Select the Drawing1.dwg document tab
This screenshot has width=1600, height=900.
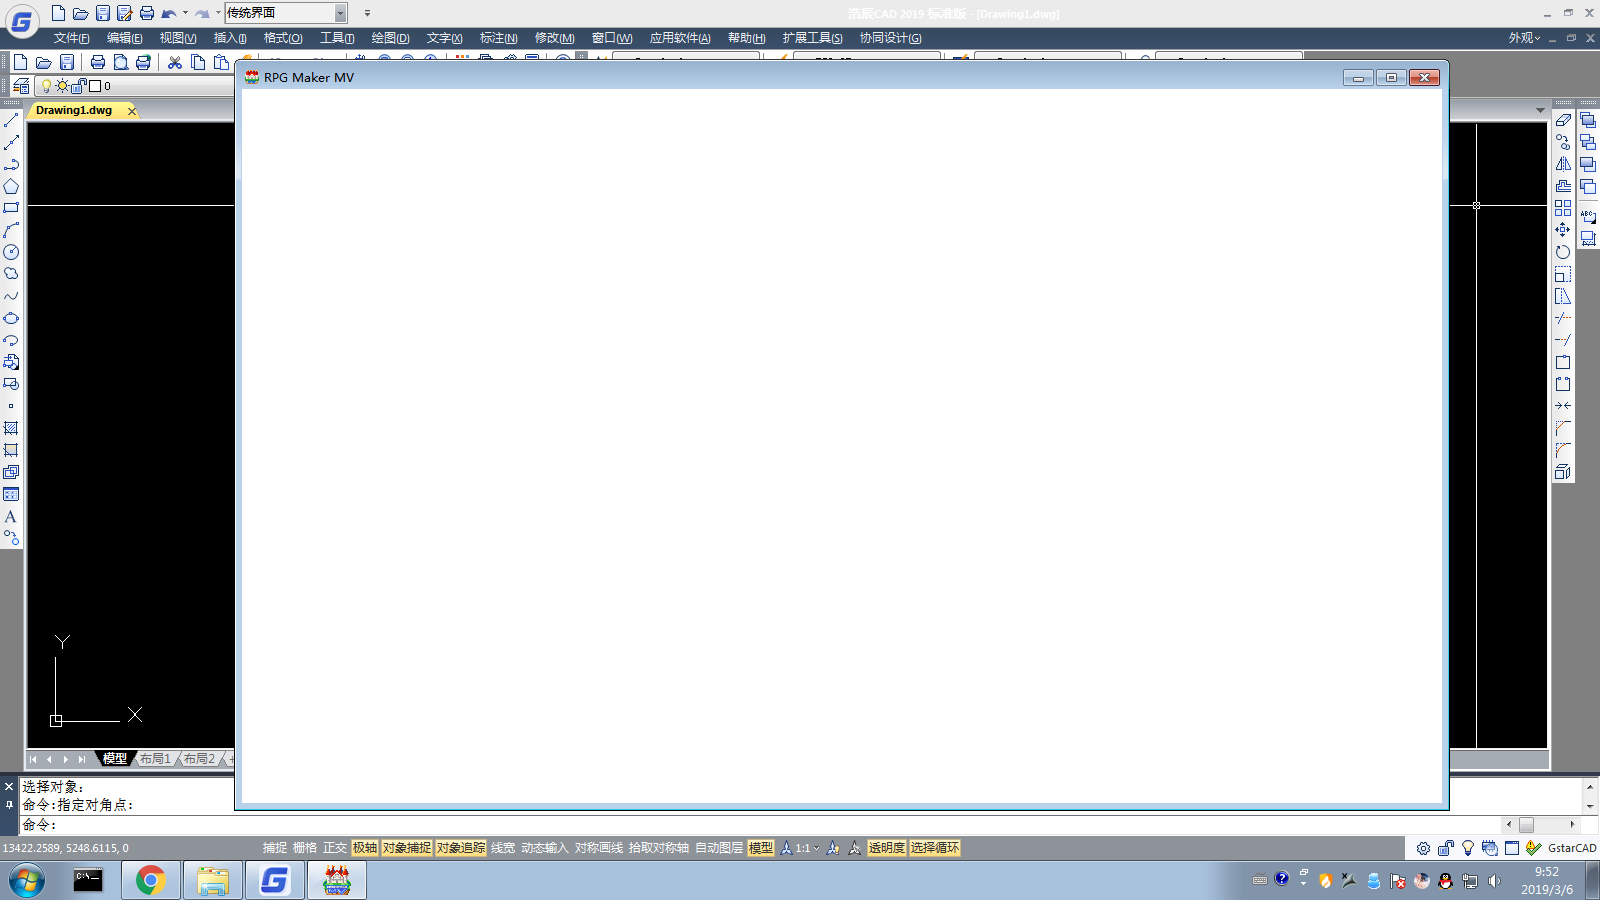74,110
